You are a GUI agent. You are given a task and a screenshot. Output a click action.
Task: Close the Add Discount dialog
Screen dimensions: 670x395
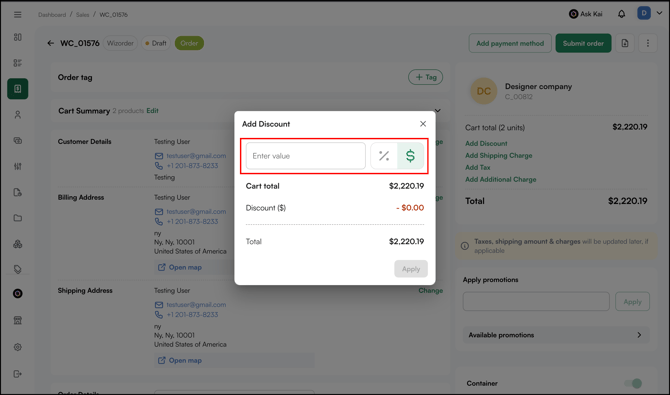click(x=423, y=124)
